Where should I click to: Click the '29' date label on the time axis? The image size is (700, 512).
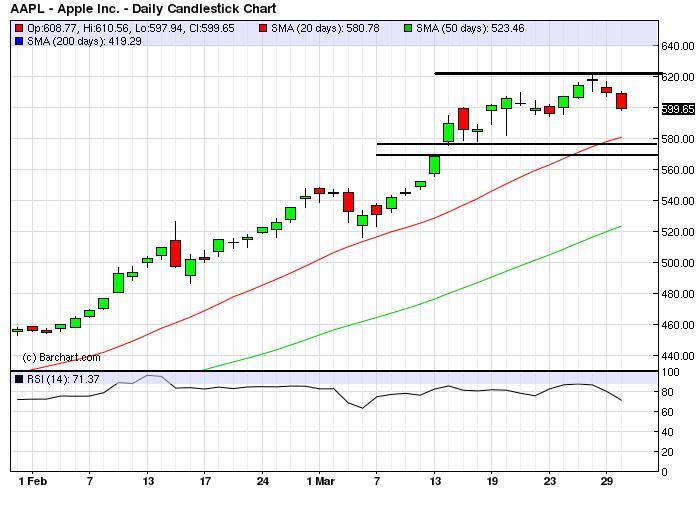[605, 480]
